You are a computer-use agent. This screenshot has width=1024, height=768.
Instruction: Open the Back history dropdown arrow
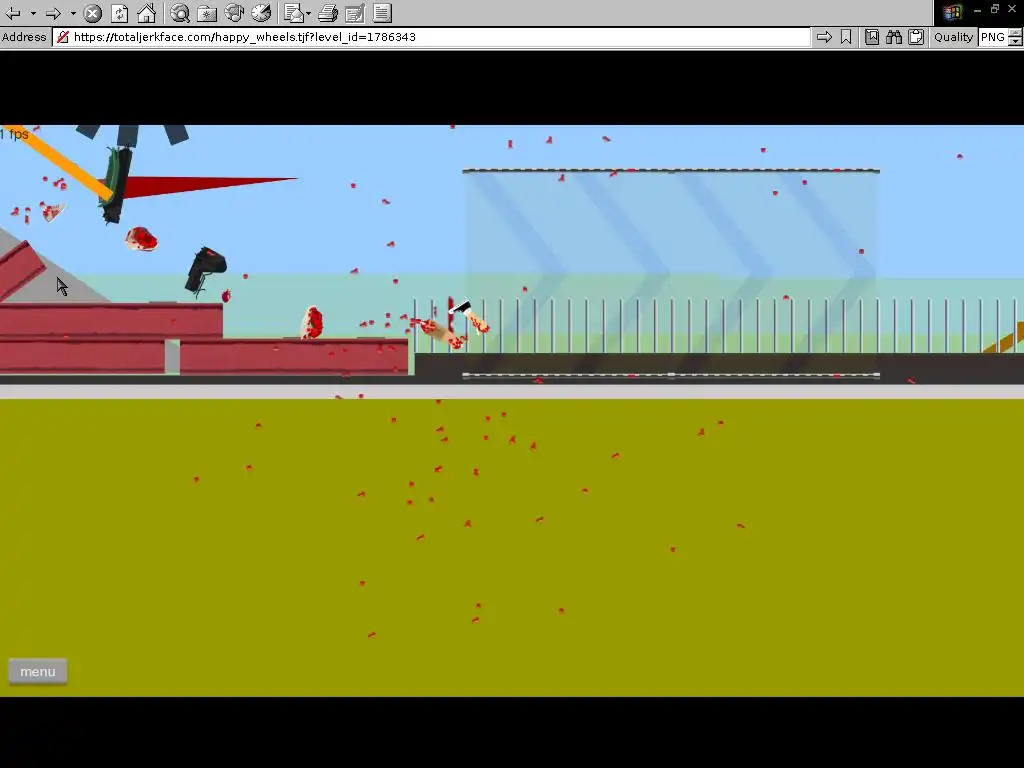coord(33,13)
